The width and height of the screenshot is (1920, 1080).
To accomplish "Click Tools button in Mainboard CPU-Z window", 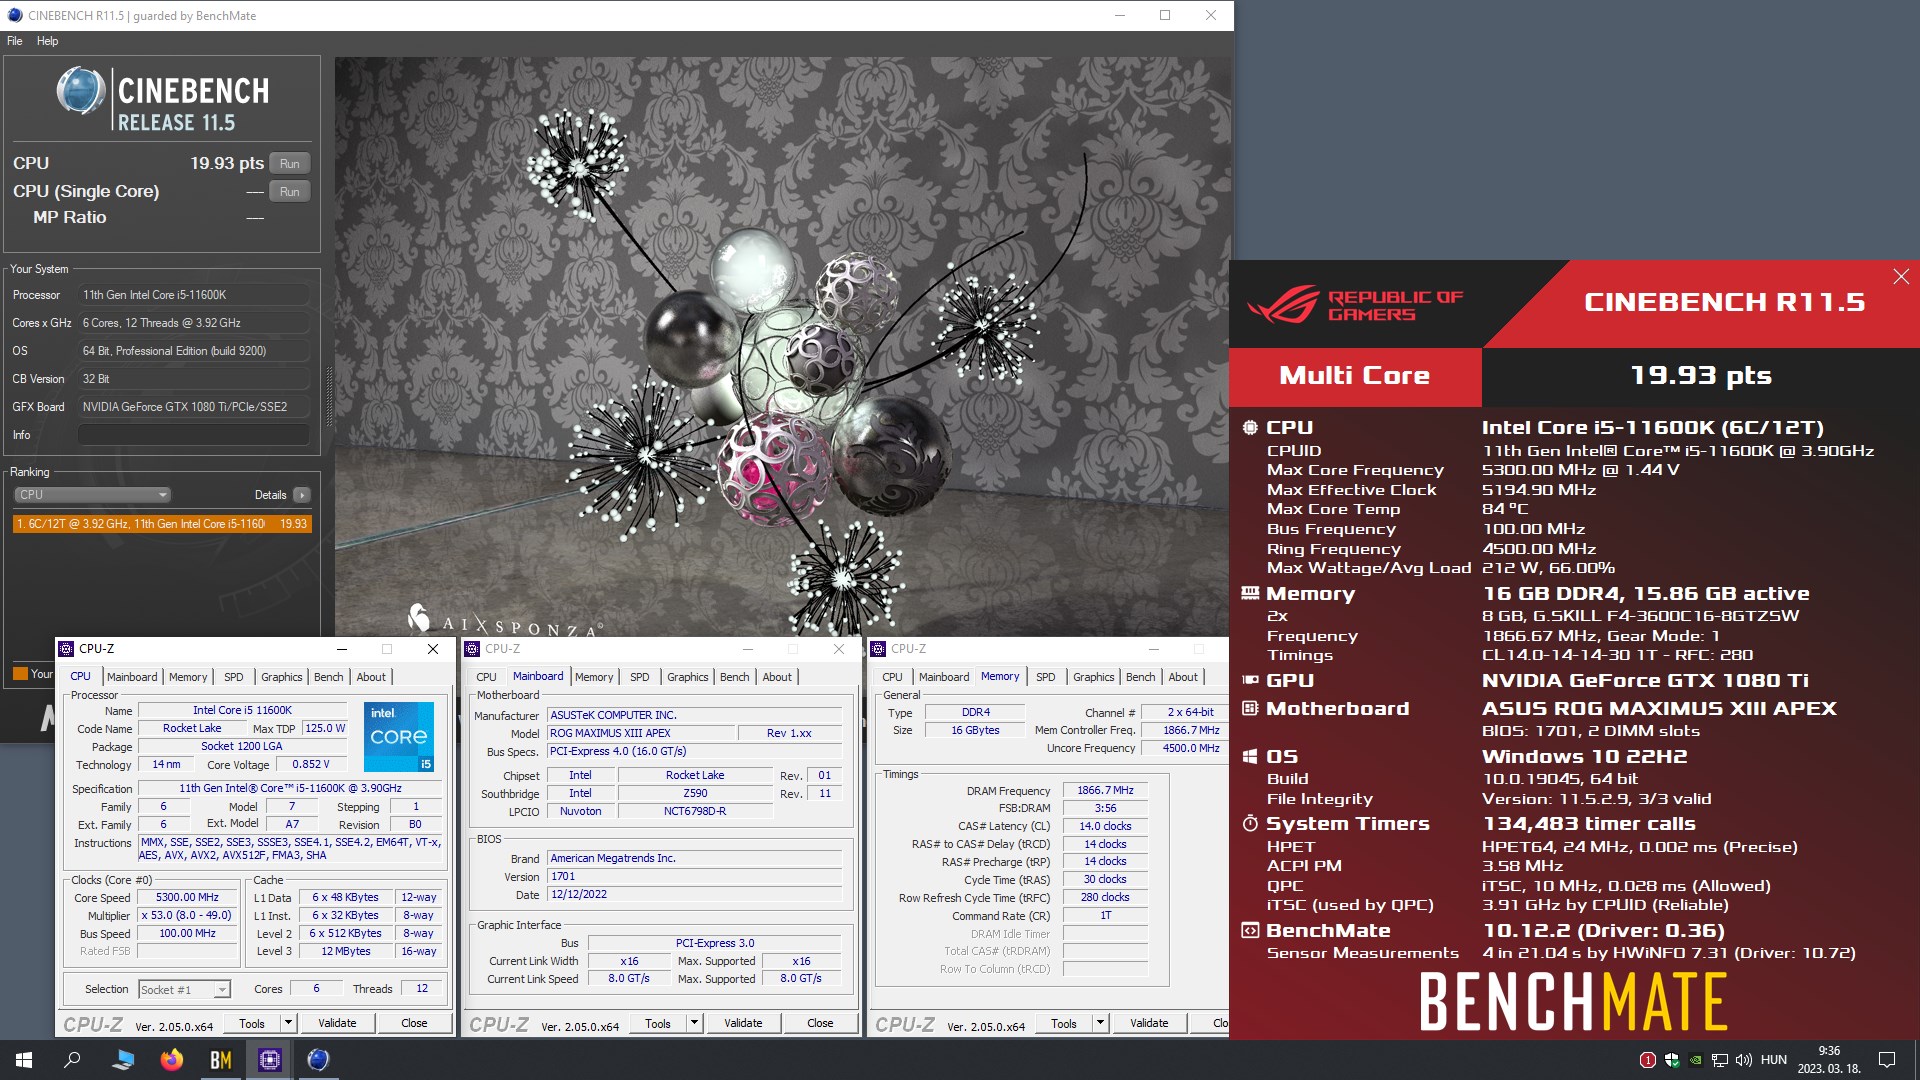I will click(x=658, y=1023).
